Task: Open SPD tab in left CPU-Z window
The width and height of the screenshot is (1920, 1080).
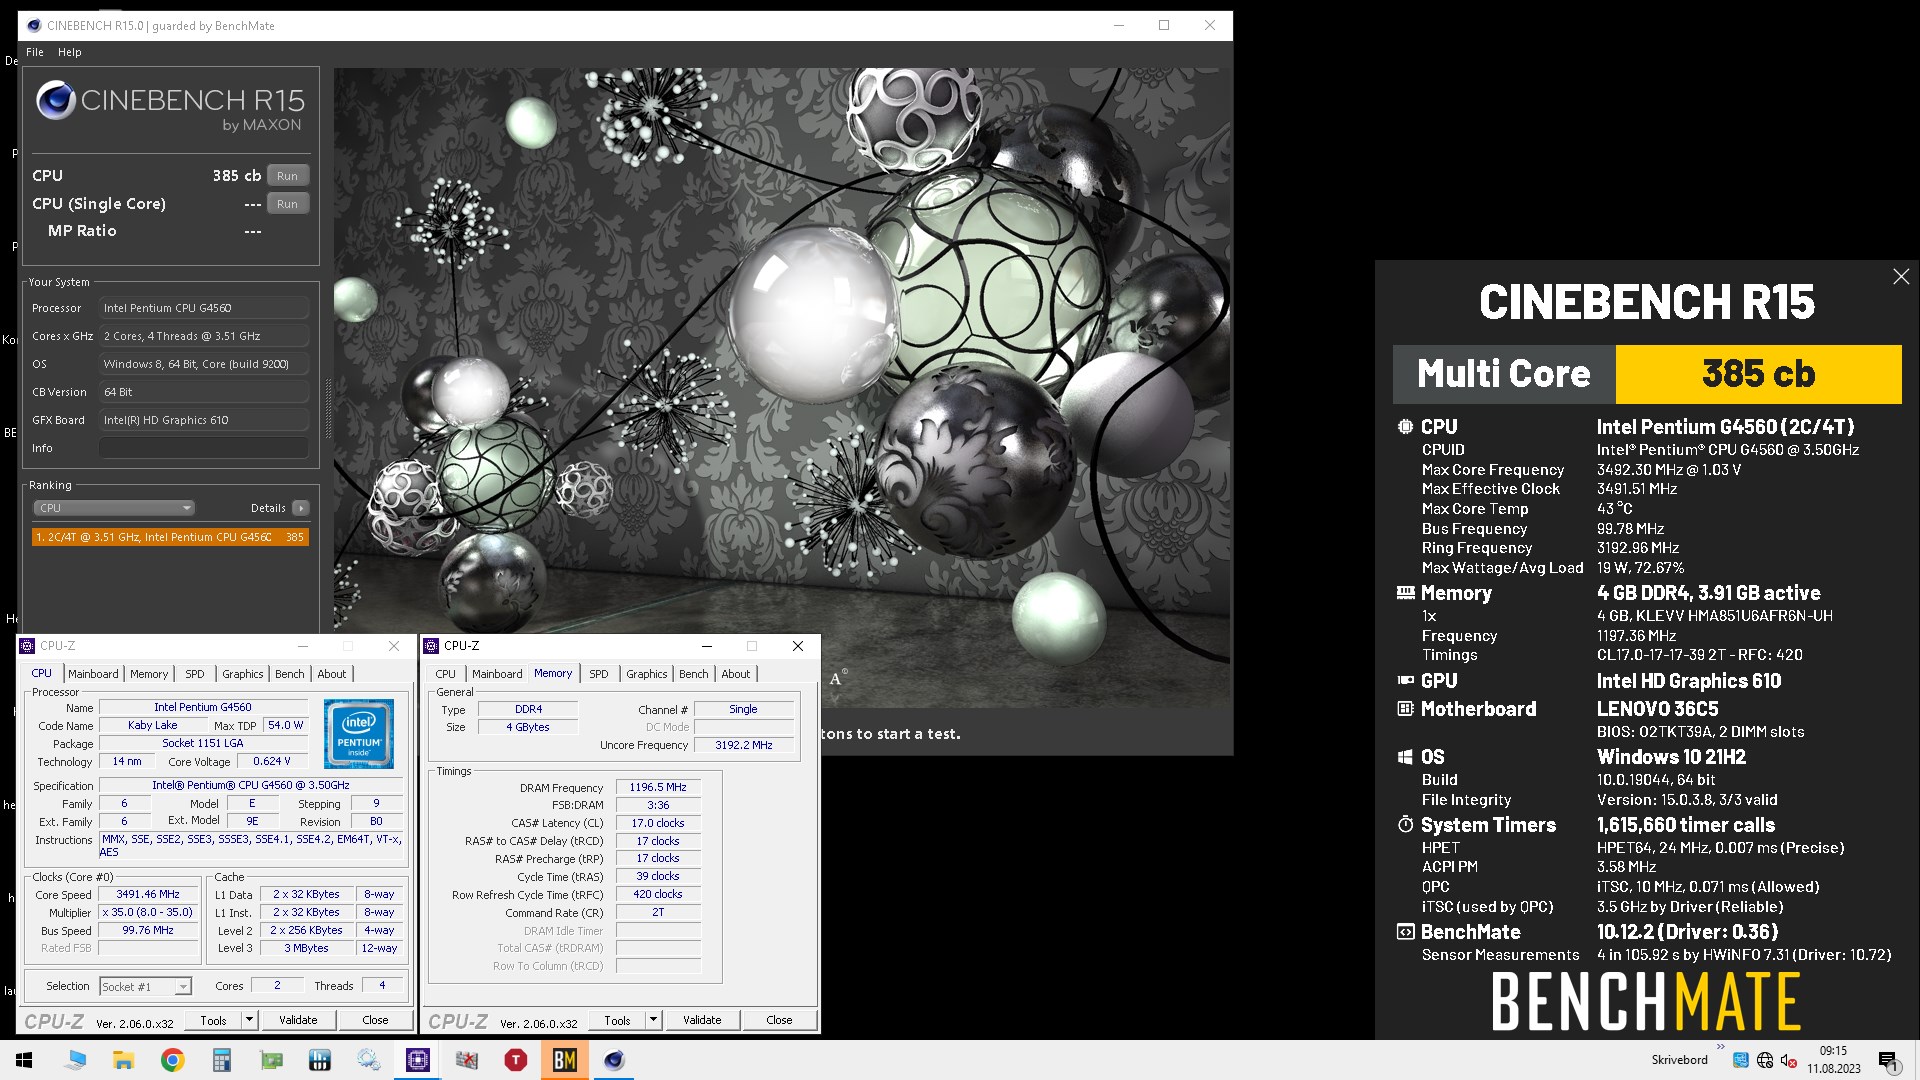Action: [x=195, y=674]
